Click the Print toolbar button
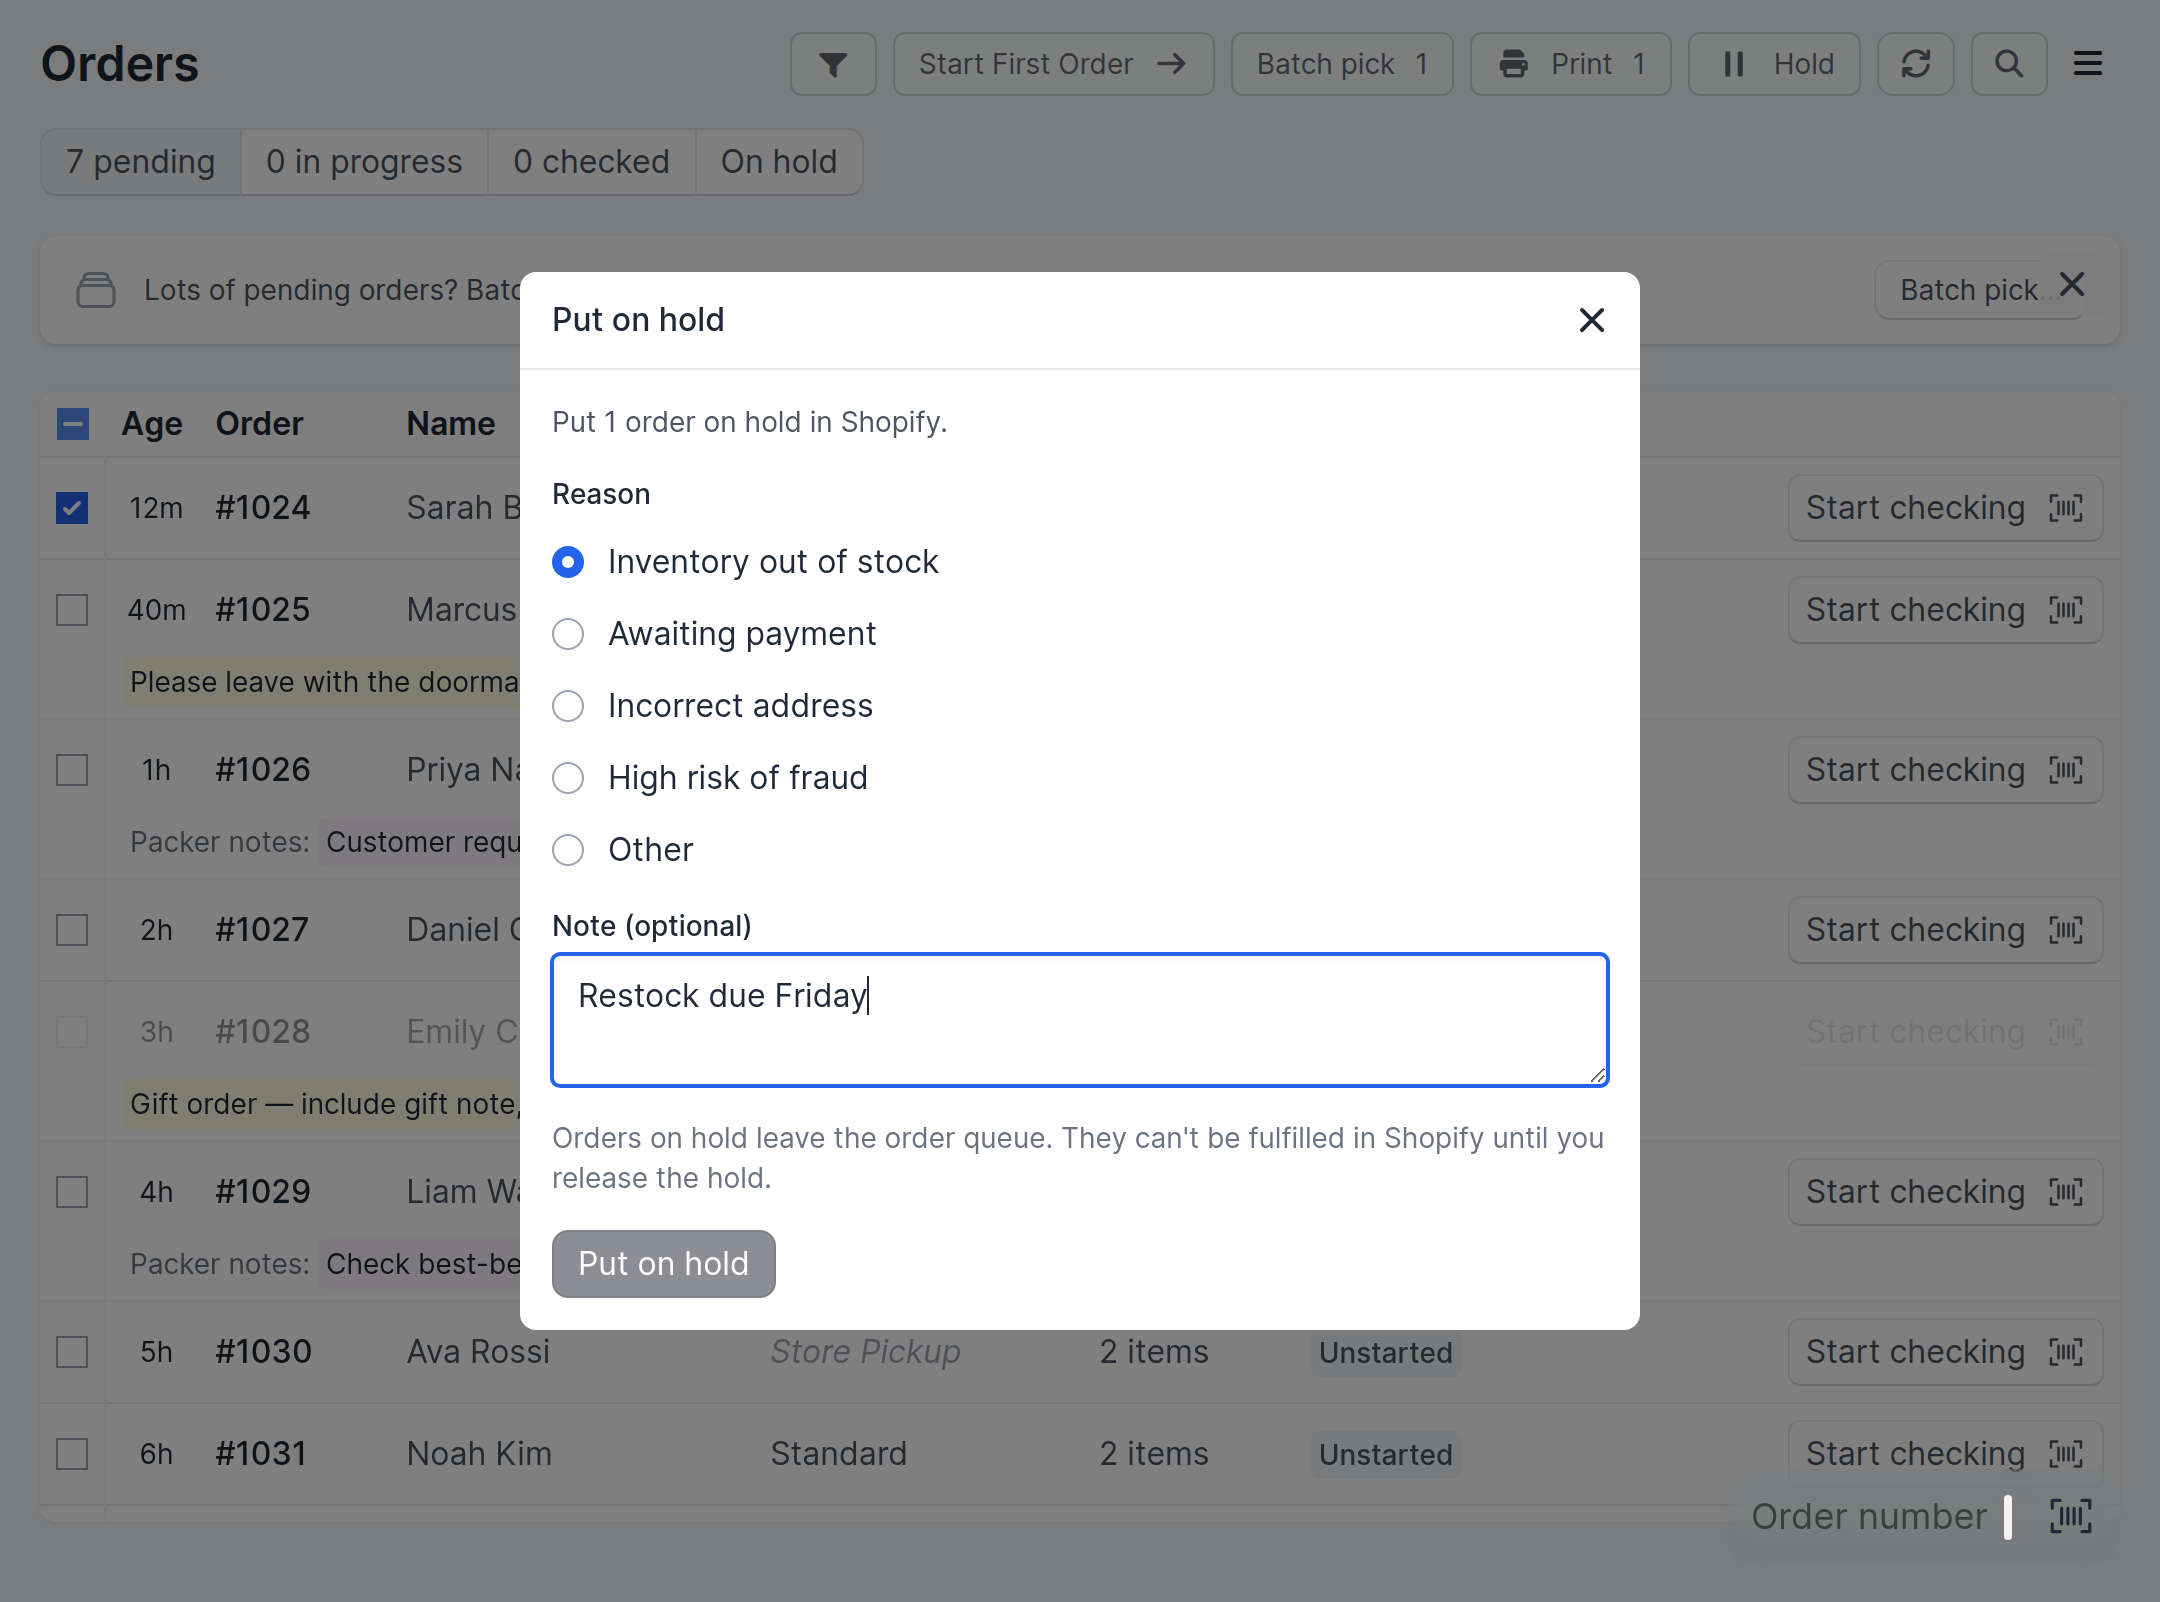The height and width of the screenshot is (1602, 2160). [1570, 64]
